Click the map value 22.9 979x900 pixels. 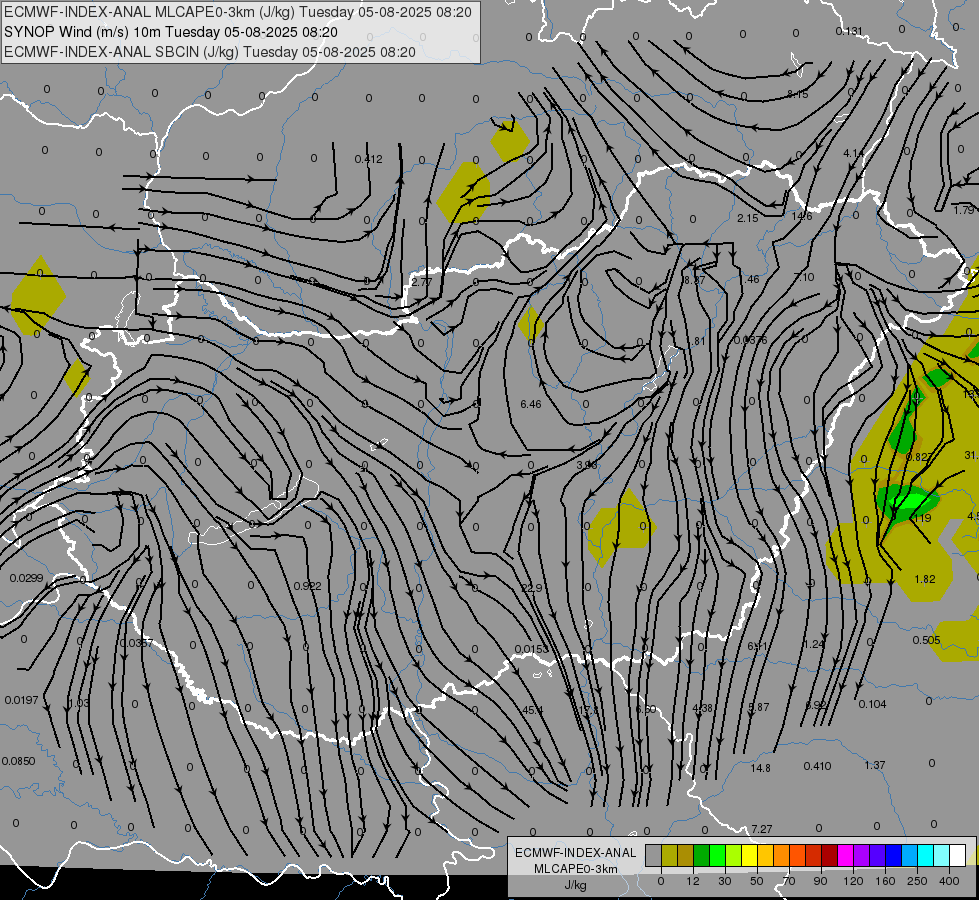click(x=532, y=588)
